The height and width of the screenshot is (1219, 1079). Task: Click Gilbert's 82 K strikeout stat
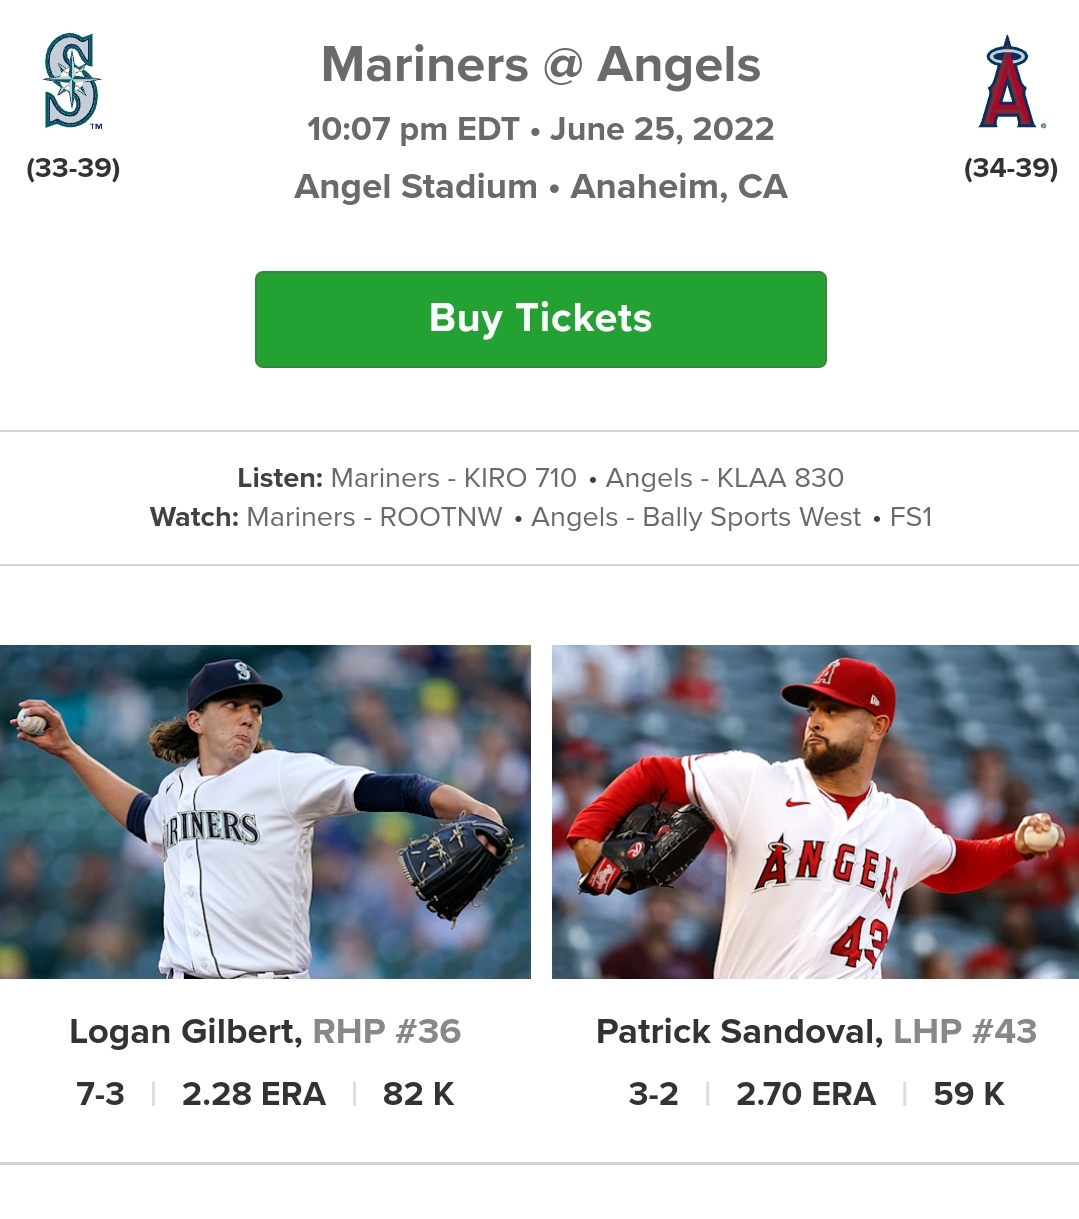pyautogui.click(x=418, y=1094)
